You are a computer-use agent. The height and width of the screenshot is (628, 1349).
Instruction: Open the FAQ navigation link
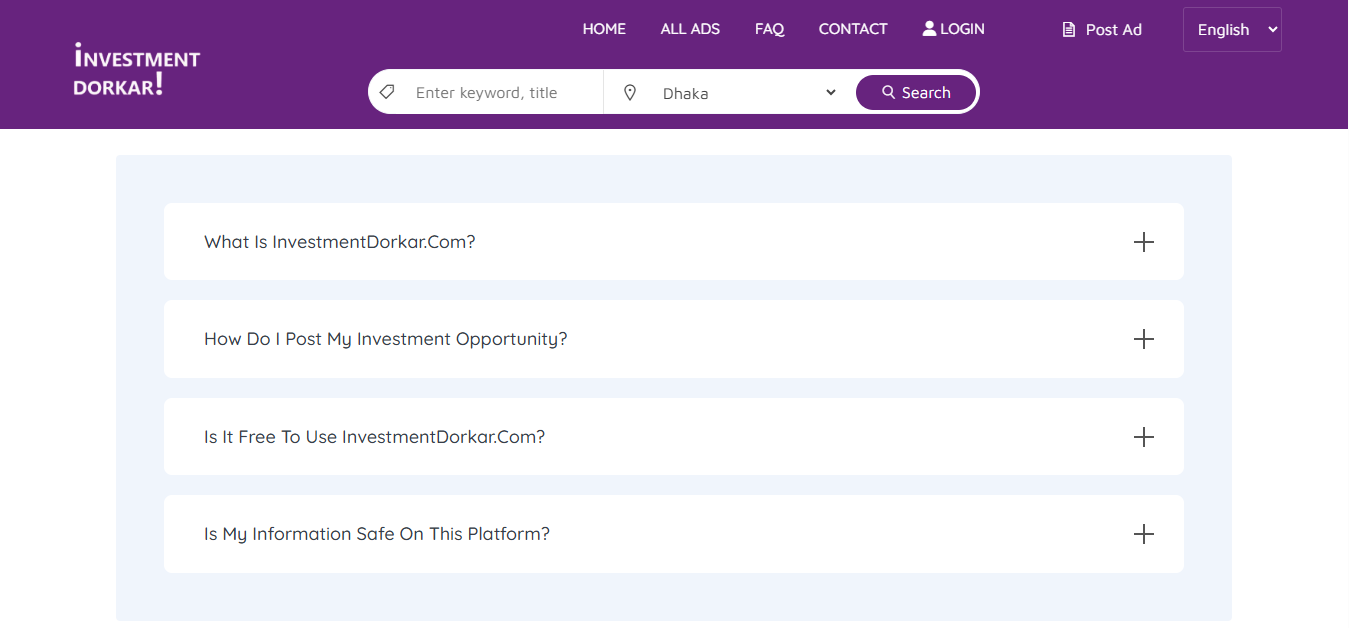[769, 29]
